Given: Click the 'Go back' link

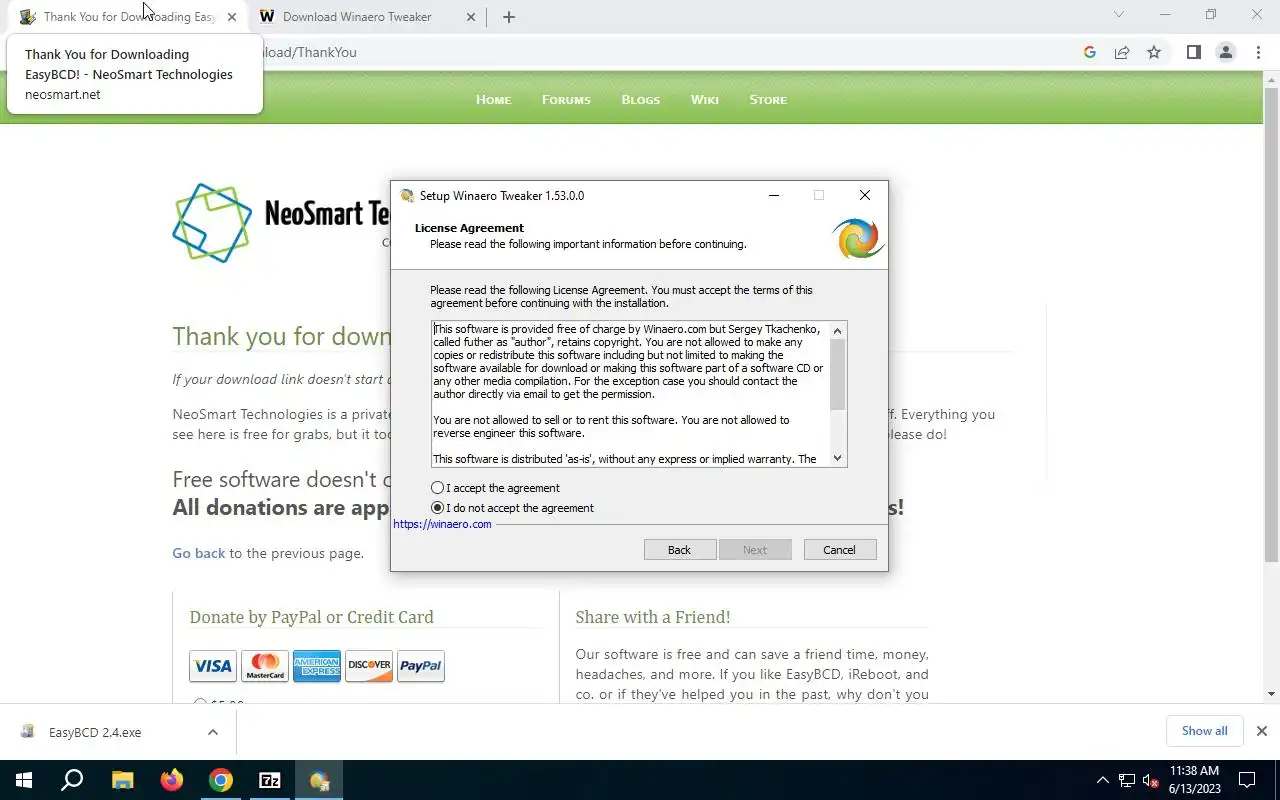Looking at the screenshot, I should click(198, 553).
